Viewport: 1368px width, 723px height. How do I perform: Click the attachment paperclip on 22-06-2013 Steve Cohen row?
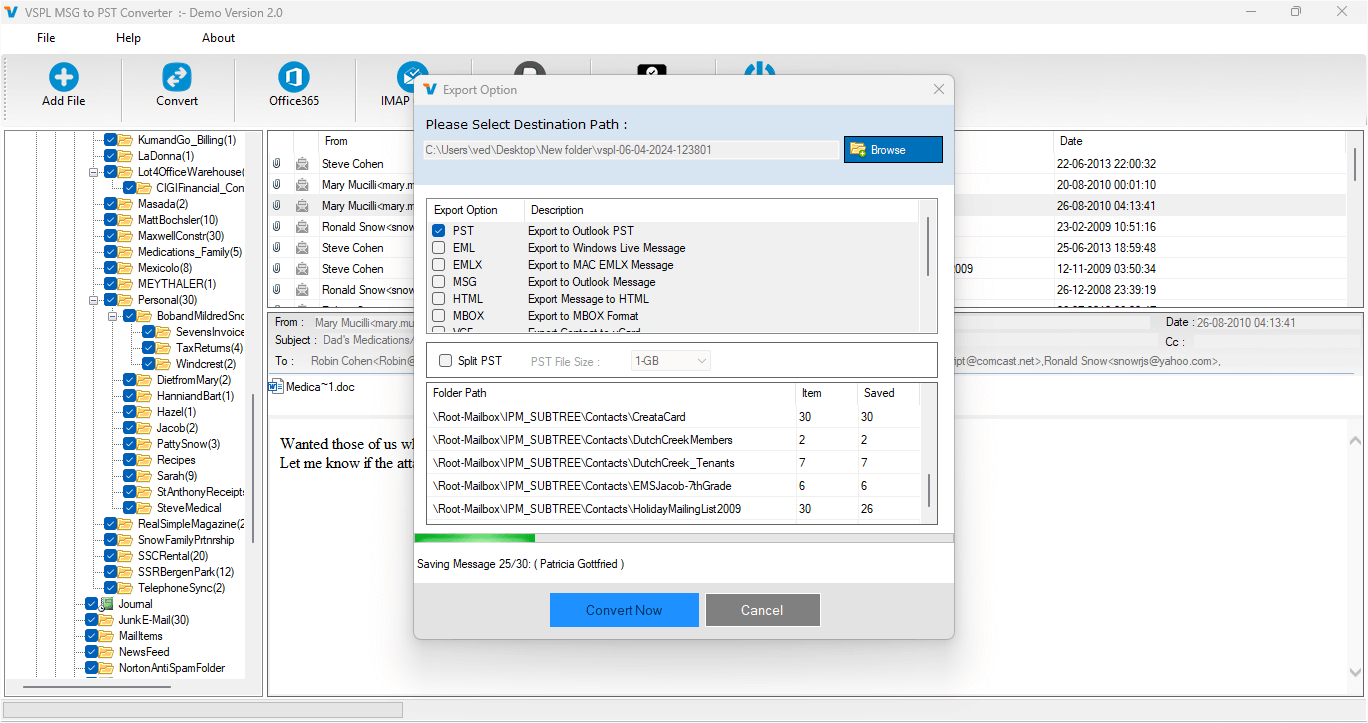point(277,164)
